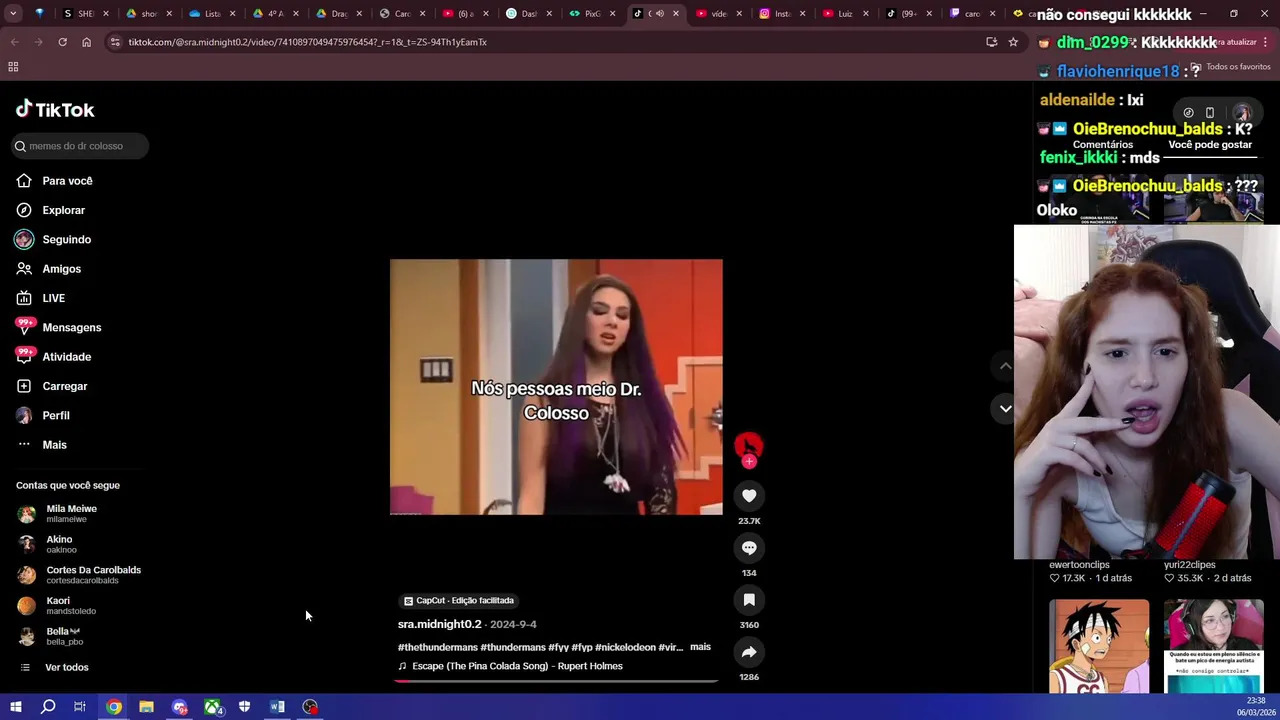Open Discord from the taskbar
1280x720 pixels.
coord(179,707)
